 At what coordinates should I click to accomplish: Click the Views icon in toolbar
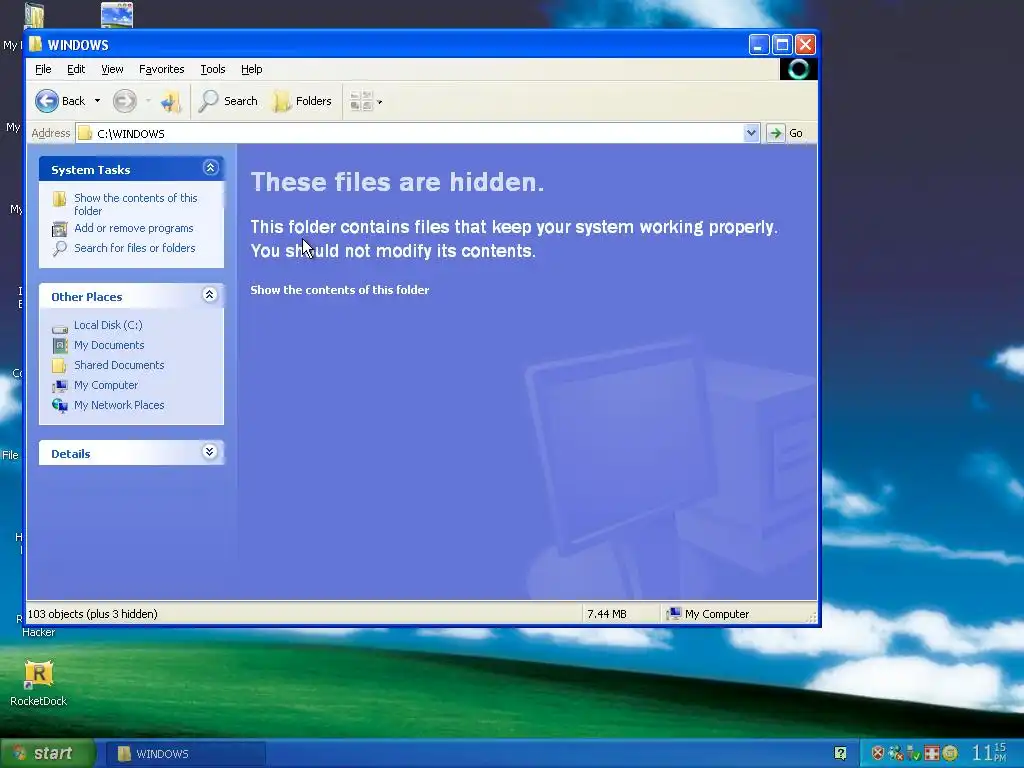(361, 101)
